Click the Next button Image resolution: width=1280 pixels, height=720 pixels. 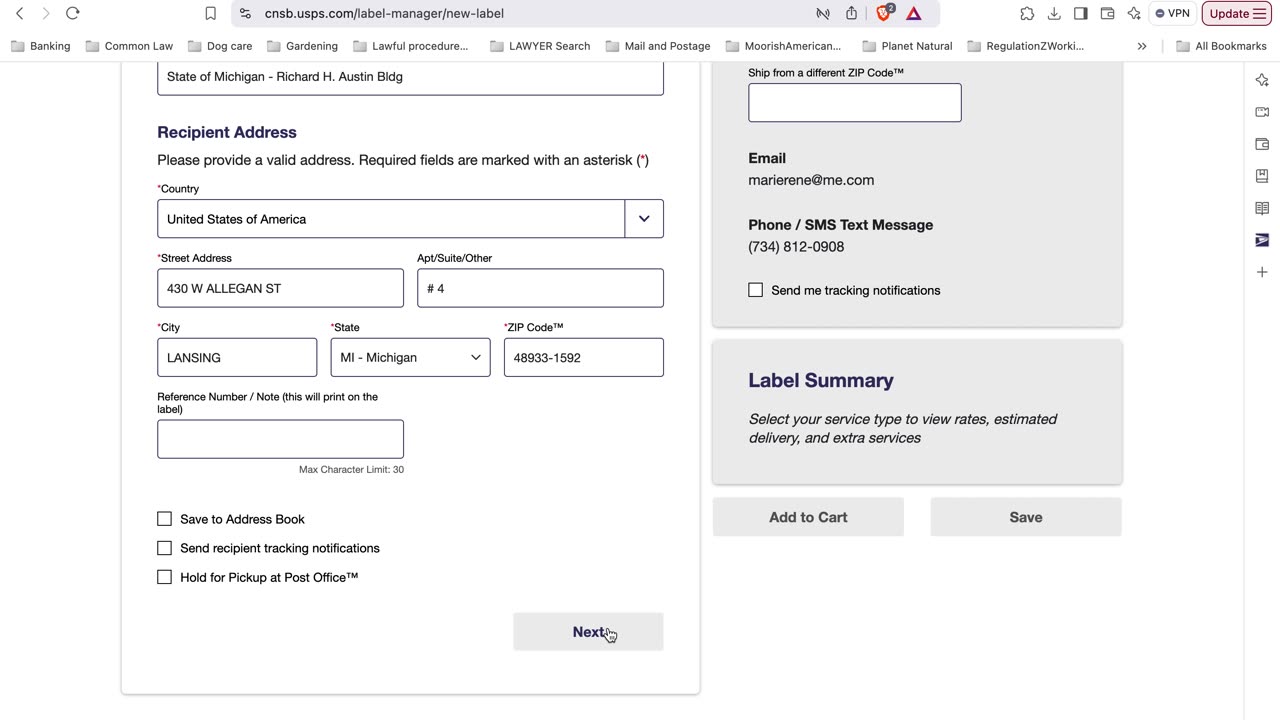coord(588,632)
